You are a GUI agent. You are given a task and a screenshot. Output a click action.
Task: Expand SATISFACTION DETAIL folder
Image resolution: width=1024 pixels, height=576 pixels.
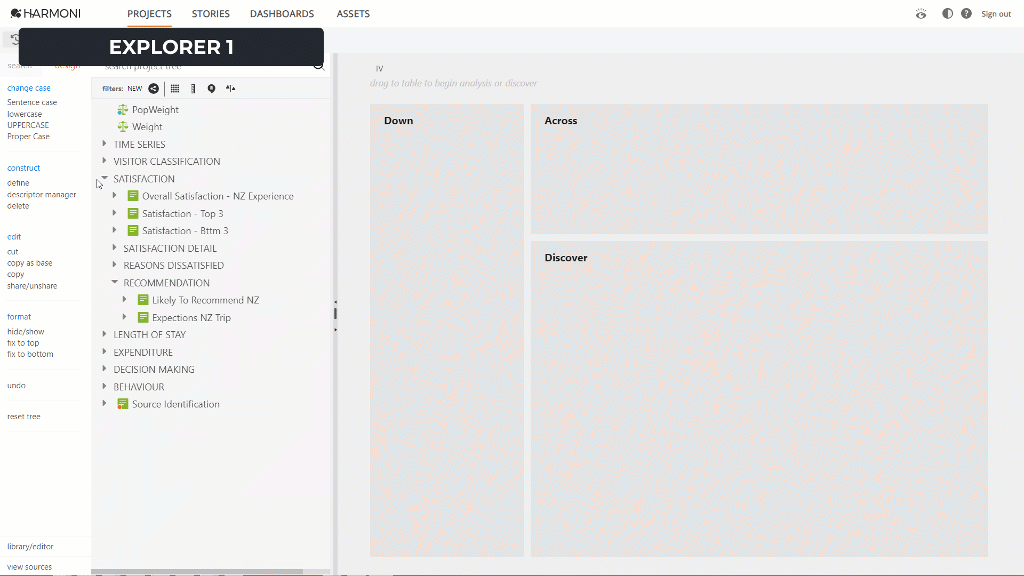coord(114,248)
